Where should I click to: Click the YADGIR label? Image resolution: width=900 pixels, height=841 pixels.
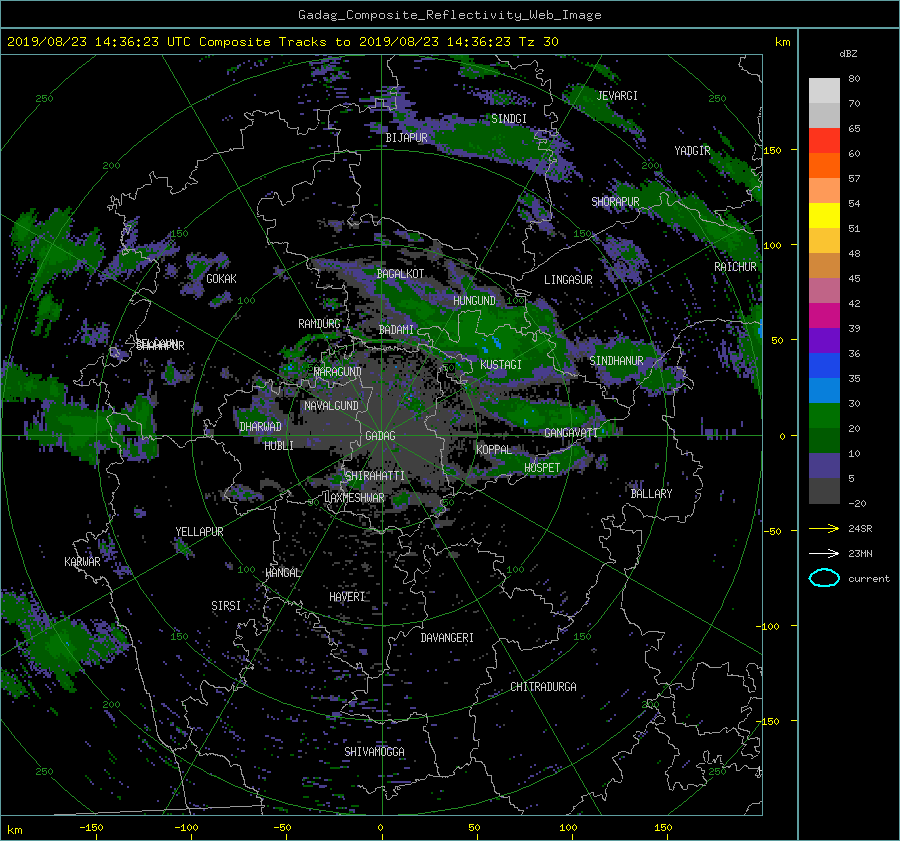tap(692, 151)
